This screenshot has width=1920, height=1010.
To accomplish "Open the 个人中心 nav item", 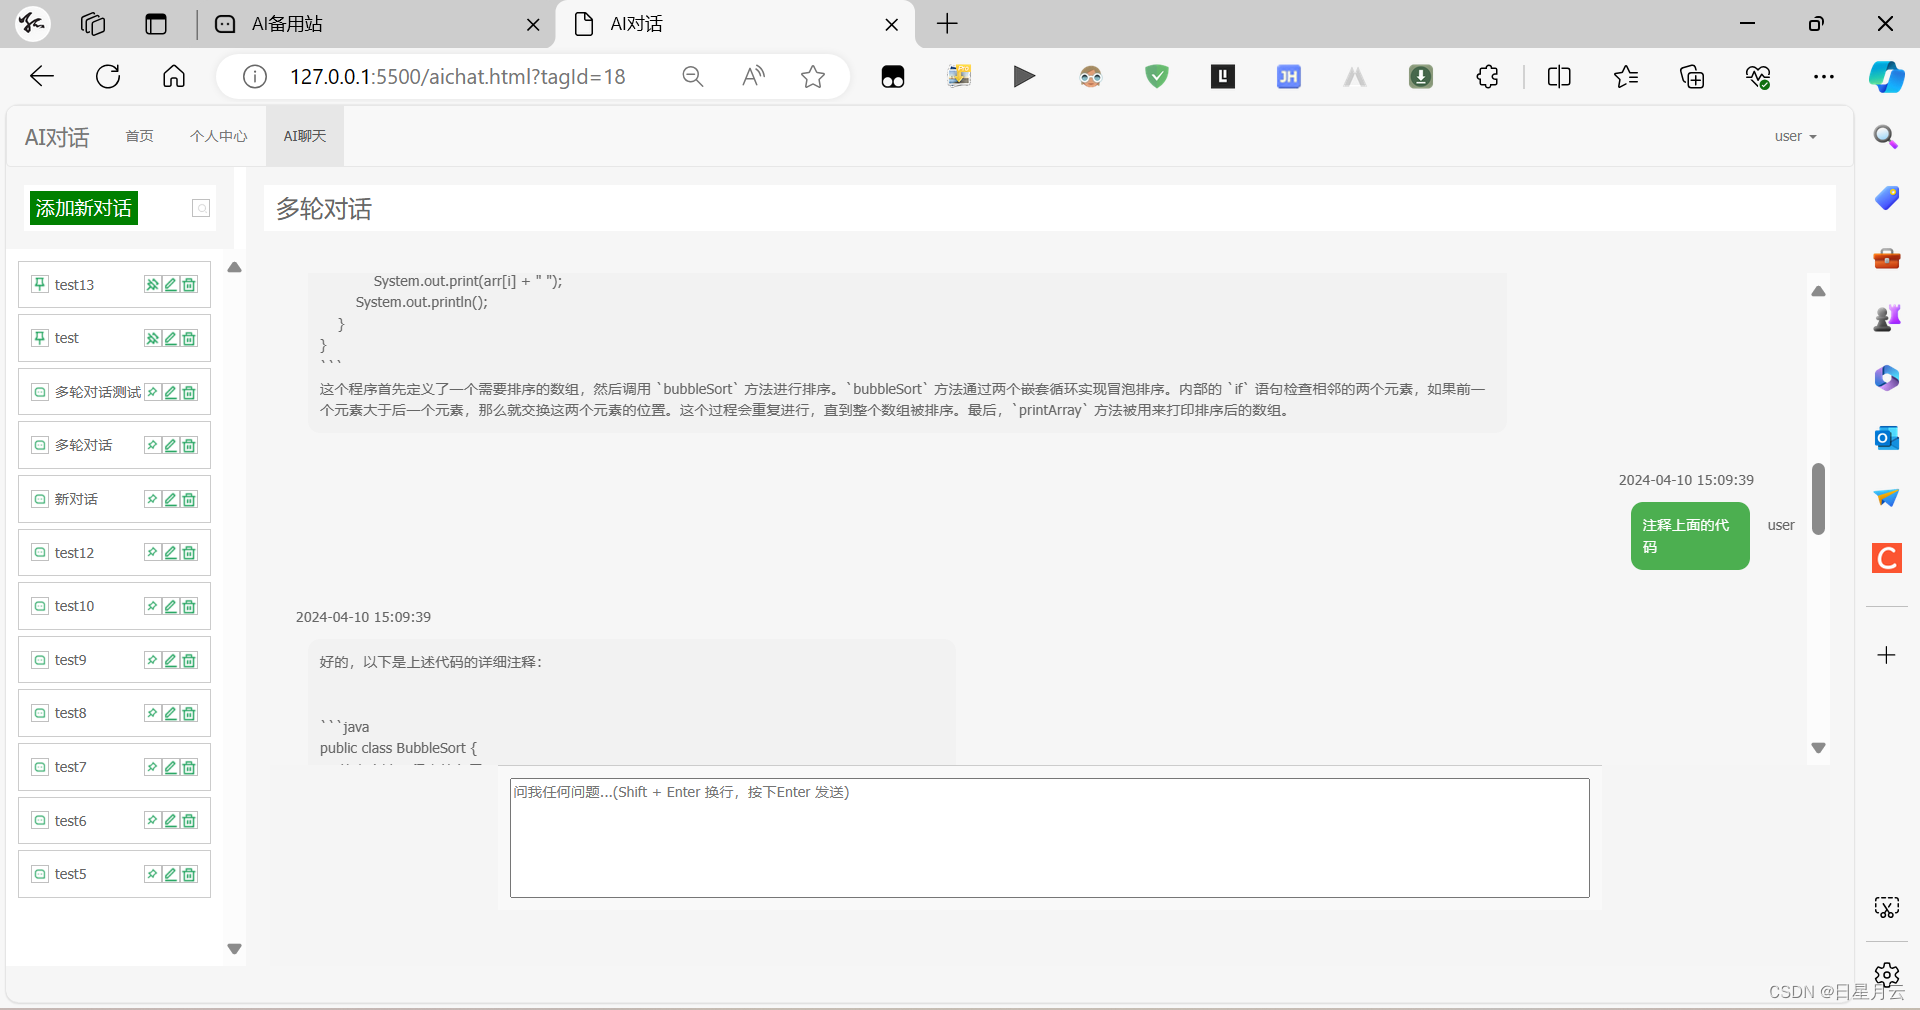I will (219, 136).
